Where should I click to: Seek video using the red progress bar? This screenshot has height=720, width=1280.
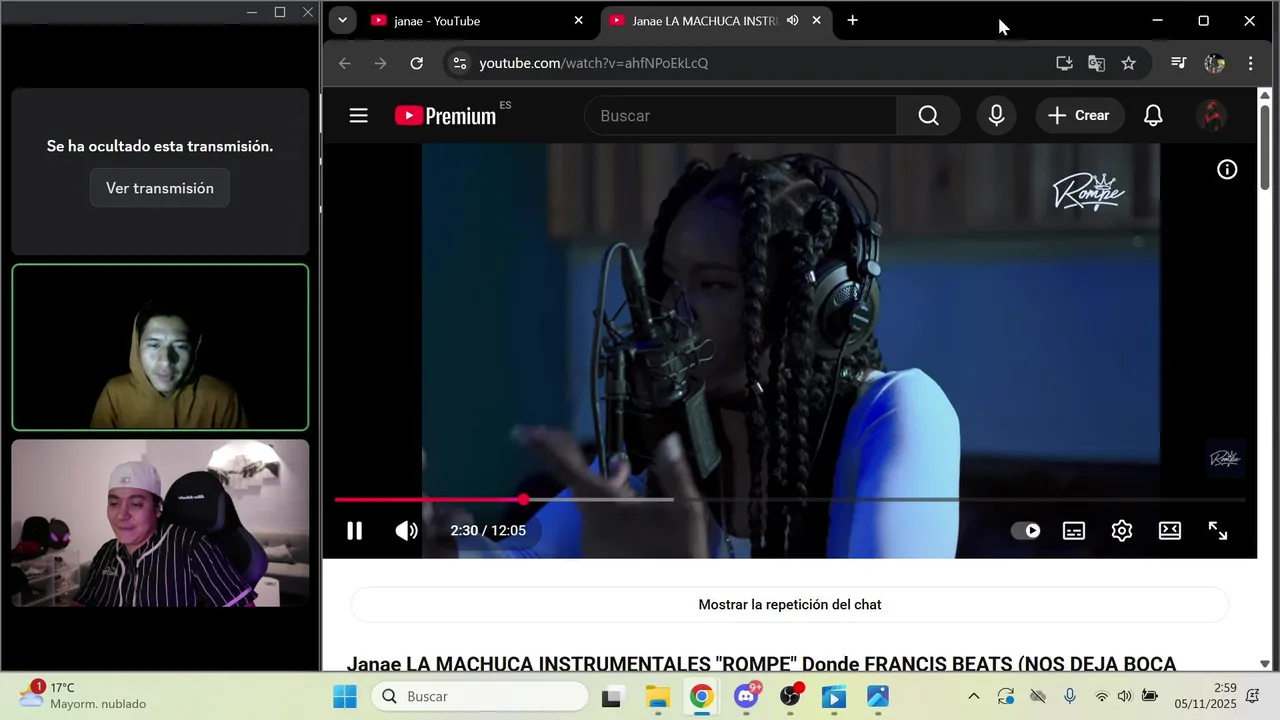(790, 499)
